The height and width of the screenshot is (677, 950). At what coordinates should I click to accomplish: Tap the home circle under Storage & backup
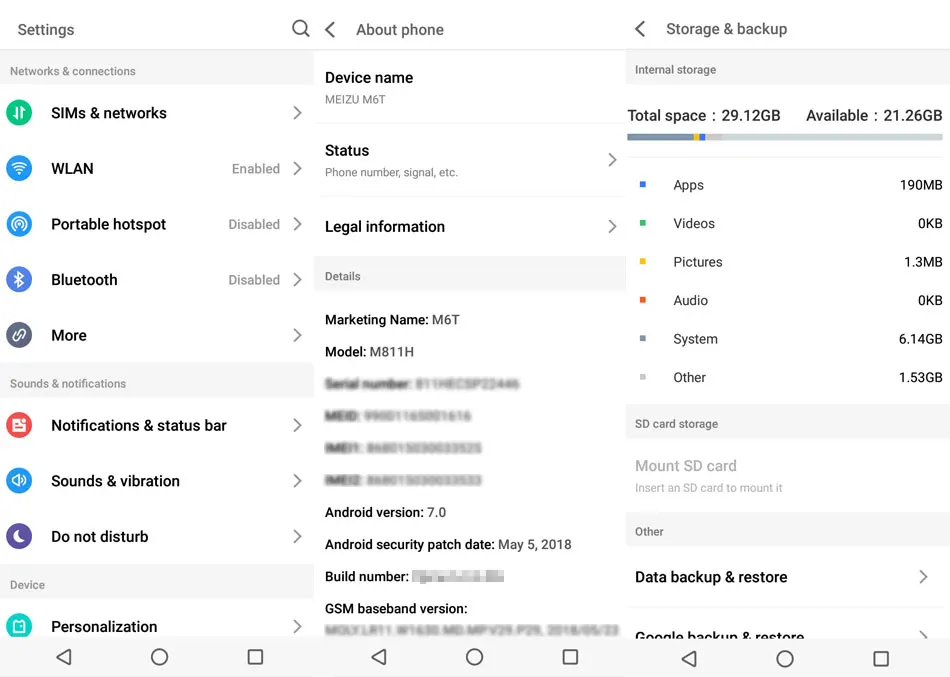point(785,659)
